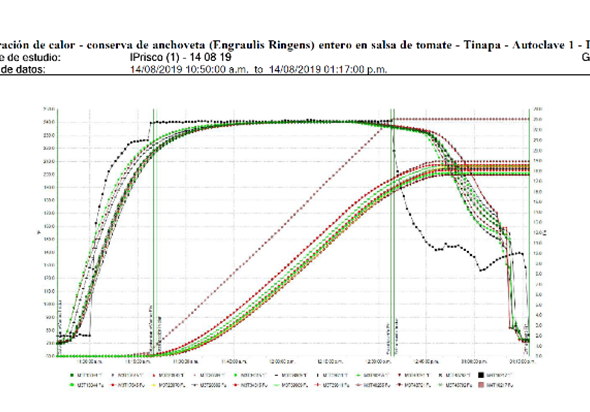Select the study name "IPrisco (1) - 14 08 19"

[x=180, y=57]
